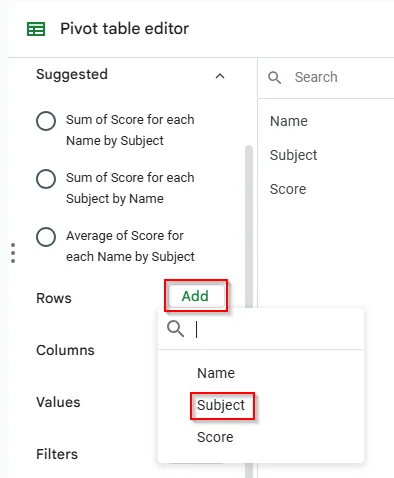Image resolution: width=394 pixels, height=478 pixels.
Task: Click the vertical three-dot drag handle
Action: tap(13, 253)
